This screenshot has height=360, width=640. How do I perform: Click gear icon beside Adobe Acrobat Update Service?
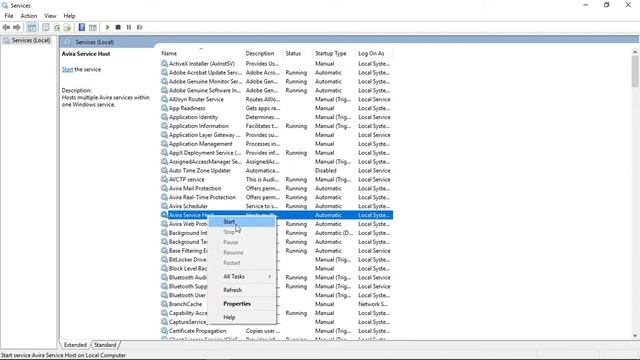[164, 72]
